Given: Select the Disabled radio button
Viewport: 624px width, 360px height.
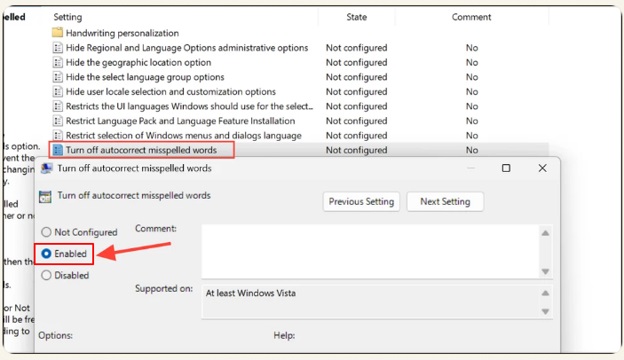Looking at the screenshot, I should click(46, 275).
